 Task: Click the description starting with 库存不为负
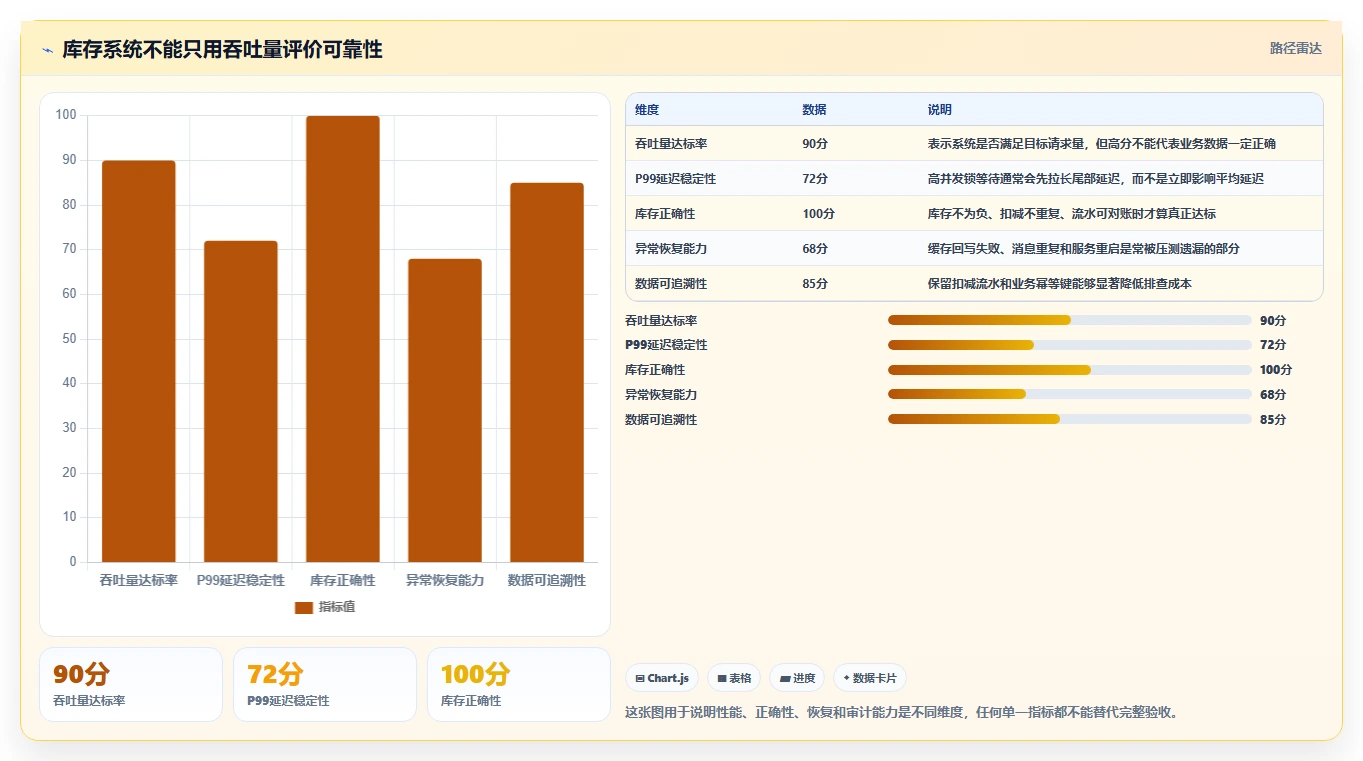(x=1072, y=214)
